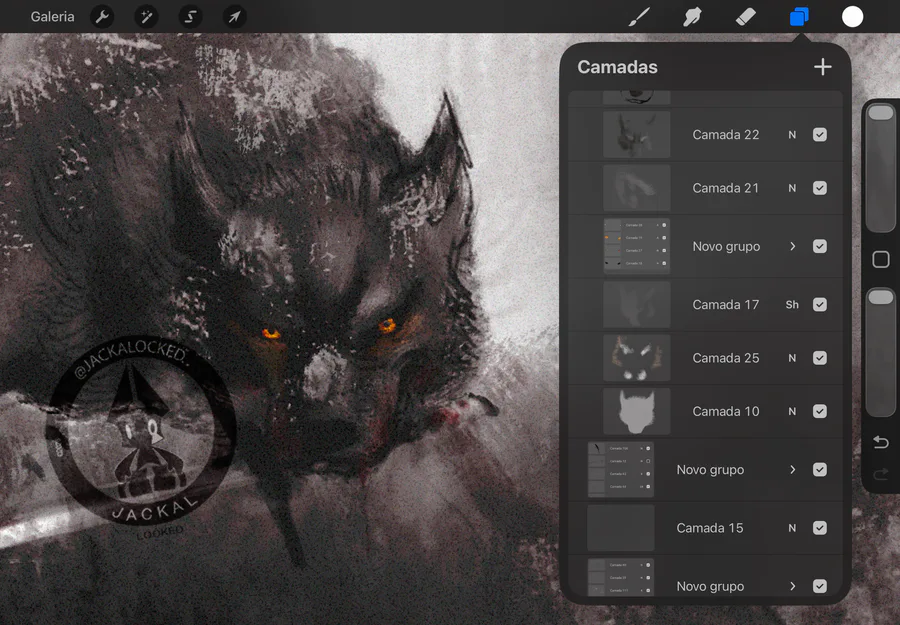Select Camada 25 thumbnail
This screenshot has width=900, height=625.
click(637, 358)
